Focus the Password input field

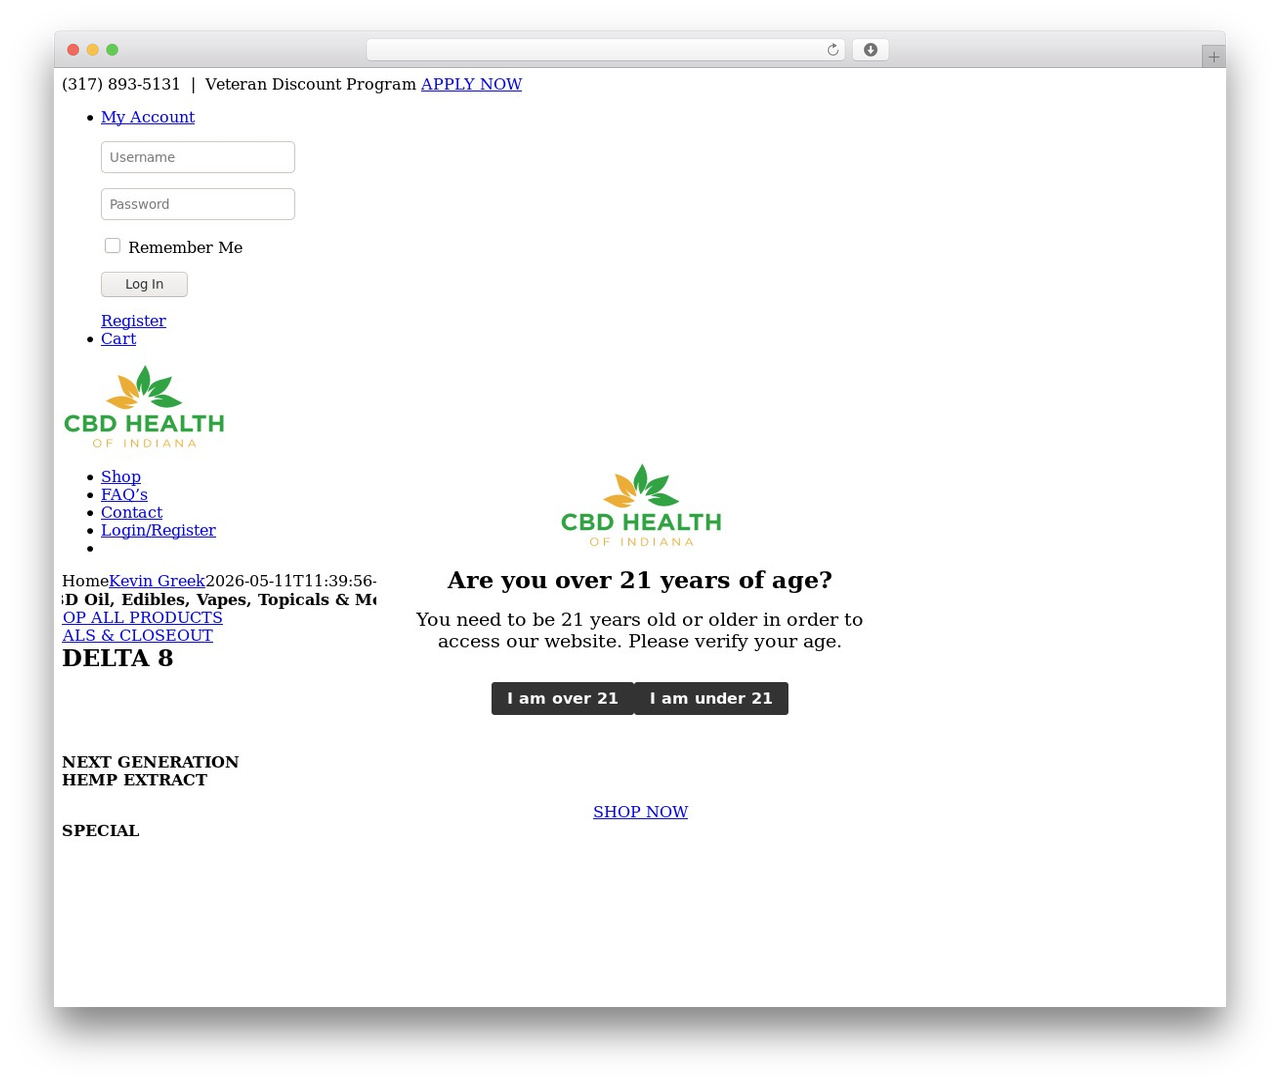pyautogui.click(x=198, y=204)
